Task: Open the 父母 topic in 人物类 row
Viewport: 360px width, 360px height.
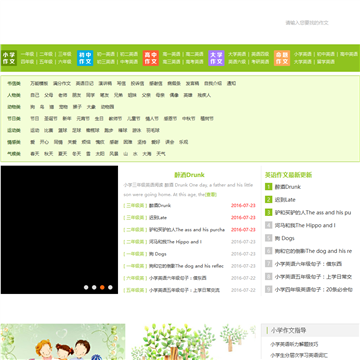Action: pos(49,95)
